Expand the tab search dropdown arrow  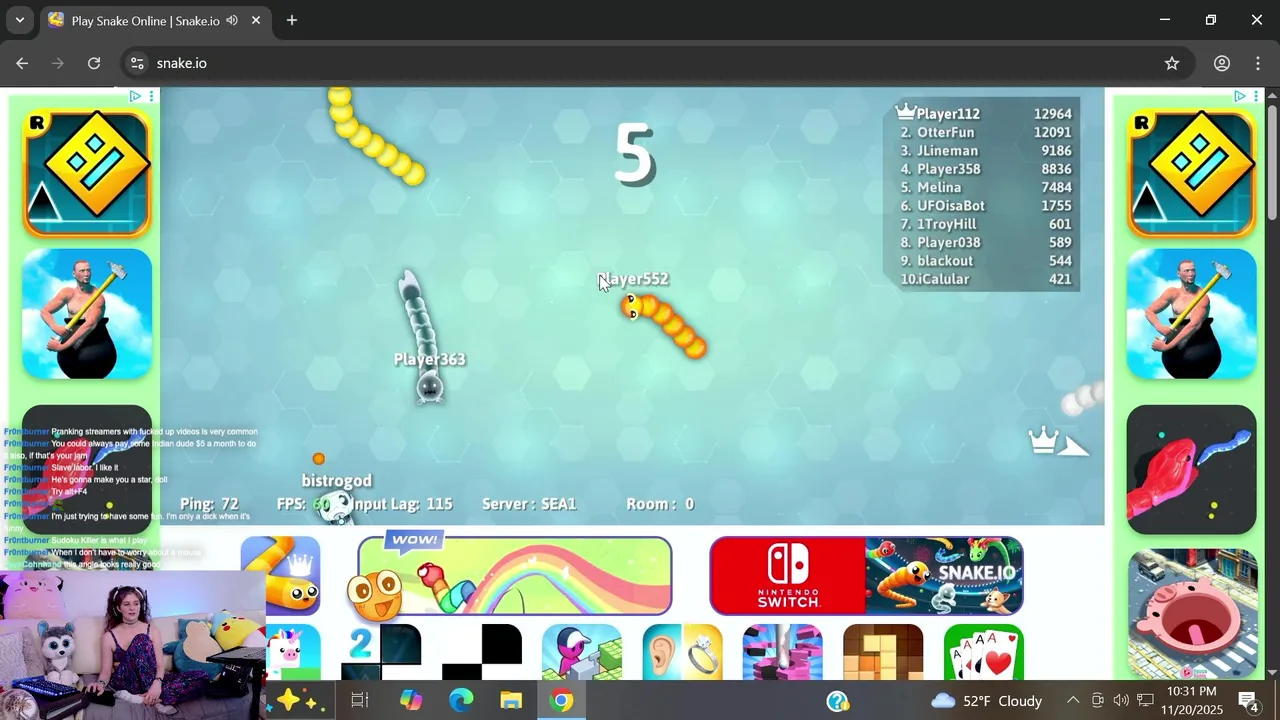click(19, 20)
